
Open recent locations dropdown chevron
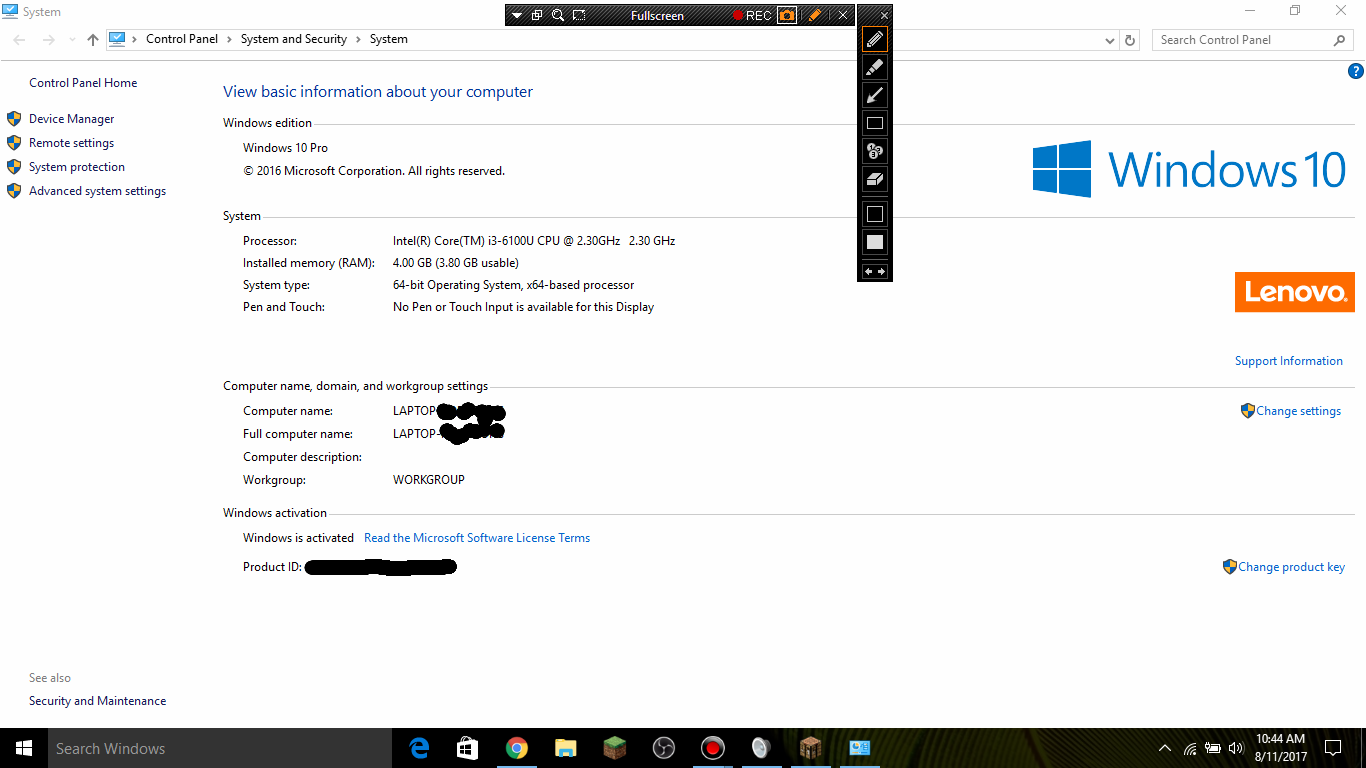point(72,40)
